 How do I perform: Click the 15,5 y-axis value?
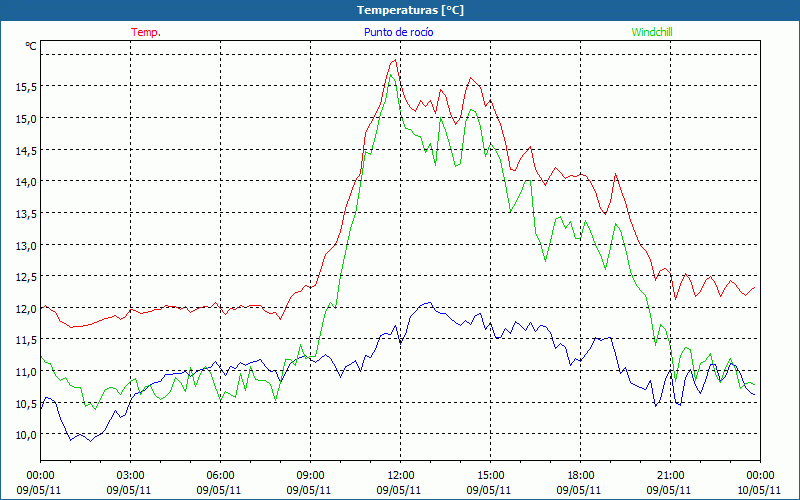click(x=26, y=87)
